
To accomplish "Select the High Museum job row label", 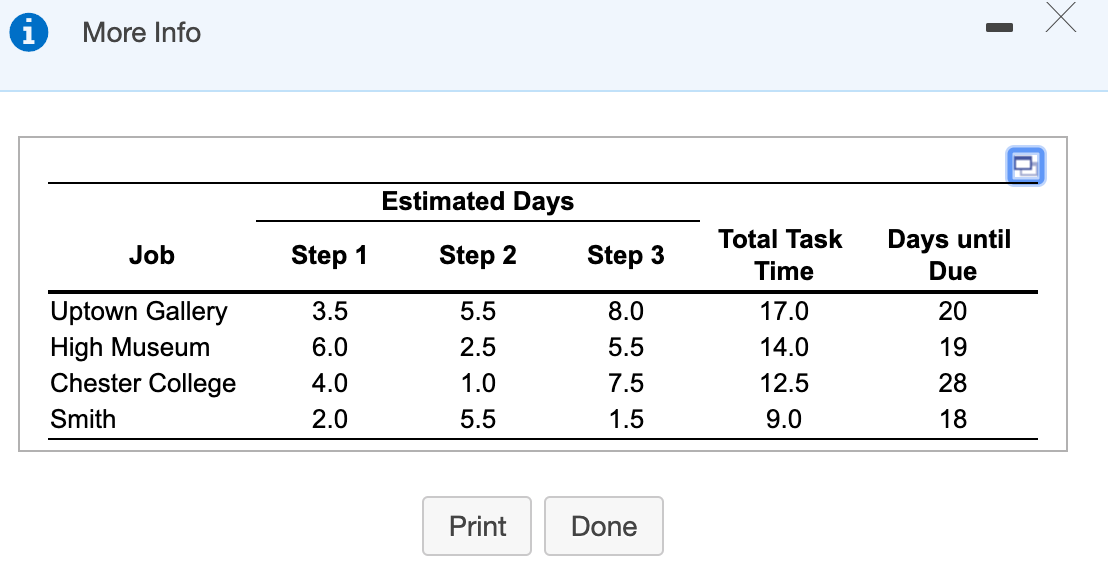I will pyautogui.click(x=130, y=347).
